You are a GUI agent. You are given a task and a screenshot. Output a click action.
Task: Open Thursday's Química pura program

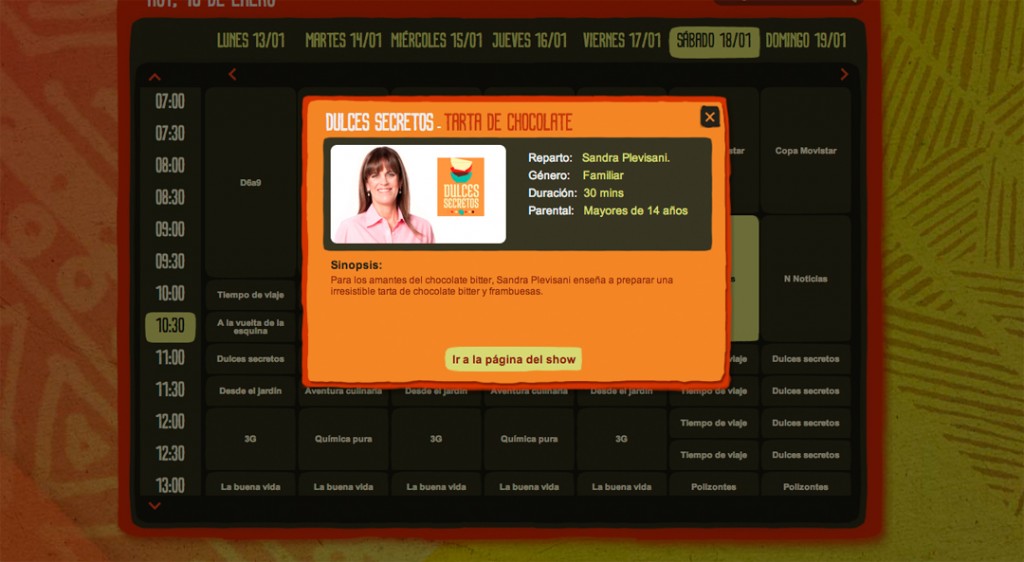pyautogui.click(x=529, y=439)
